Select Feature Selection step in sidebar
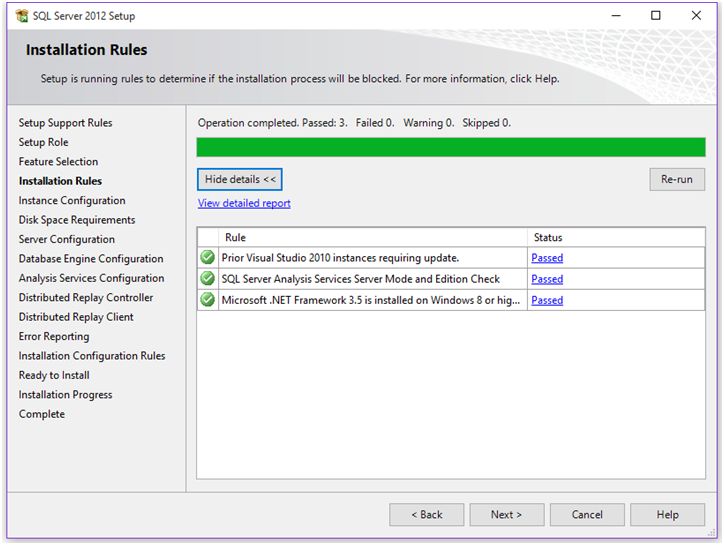Image resolution: width=724 pixels, height=545 pixels. pyautogui.click(x=59, y=162)
